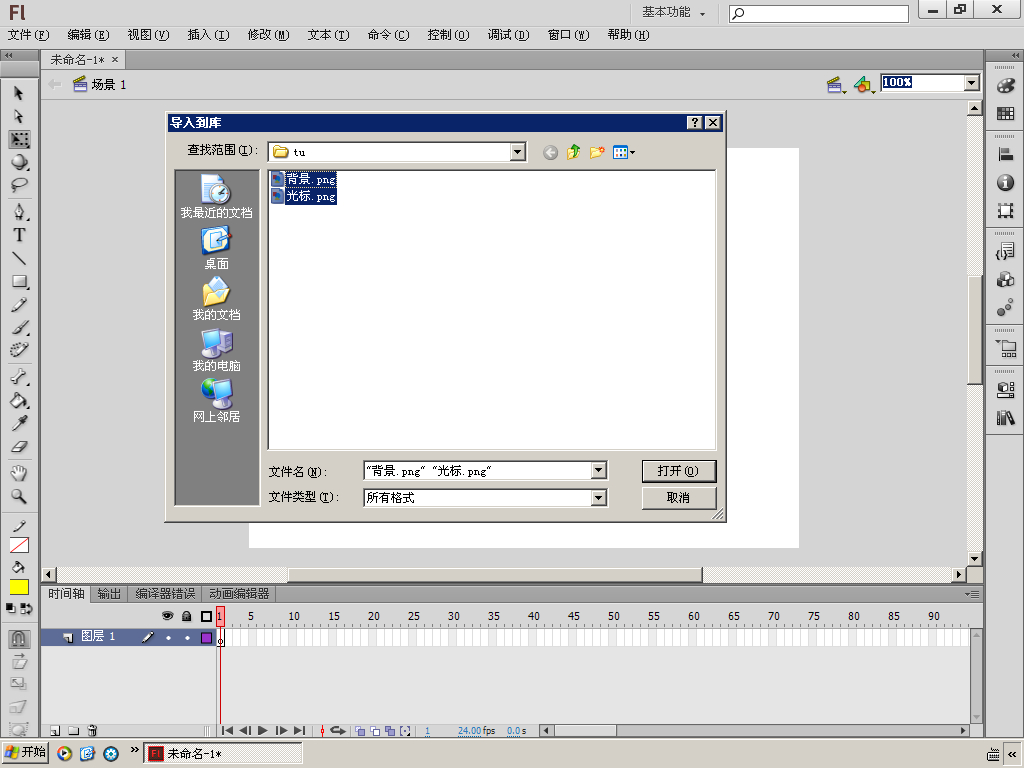Viewport: 1024px width, 768px height.
Task: Open the 窗口 menu
Action: (x=568, y=35)
